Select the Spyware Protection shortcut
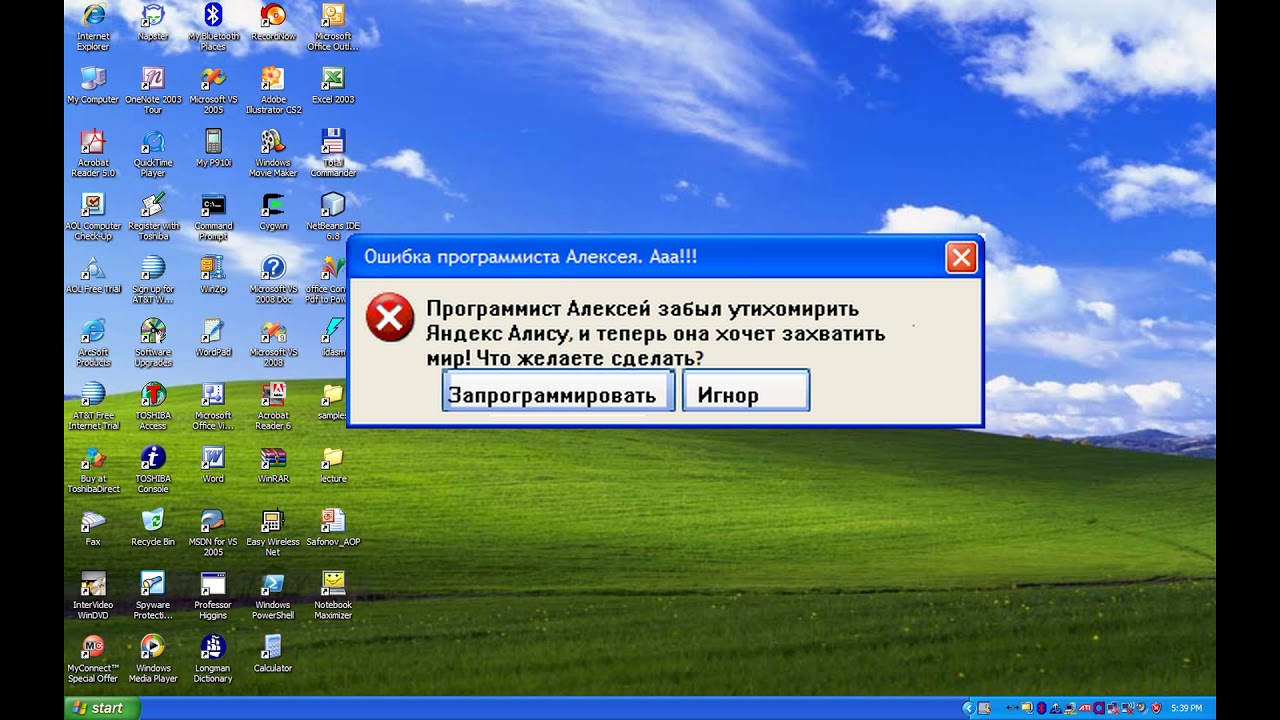1280x720 pixels. [153, 594]
